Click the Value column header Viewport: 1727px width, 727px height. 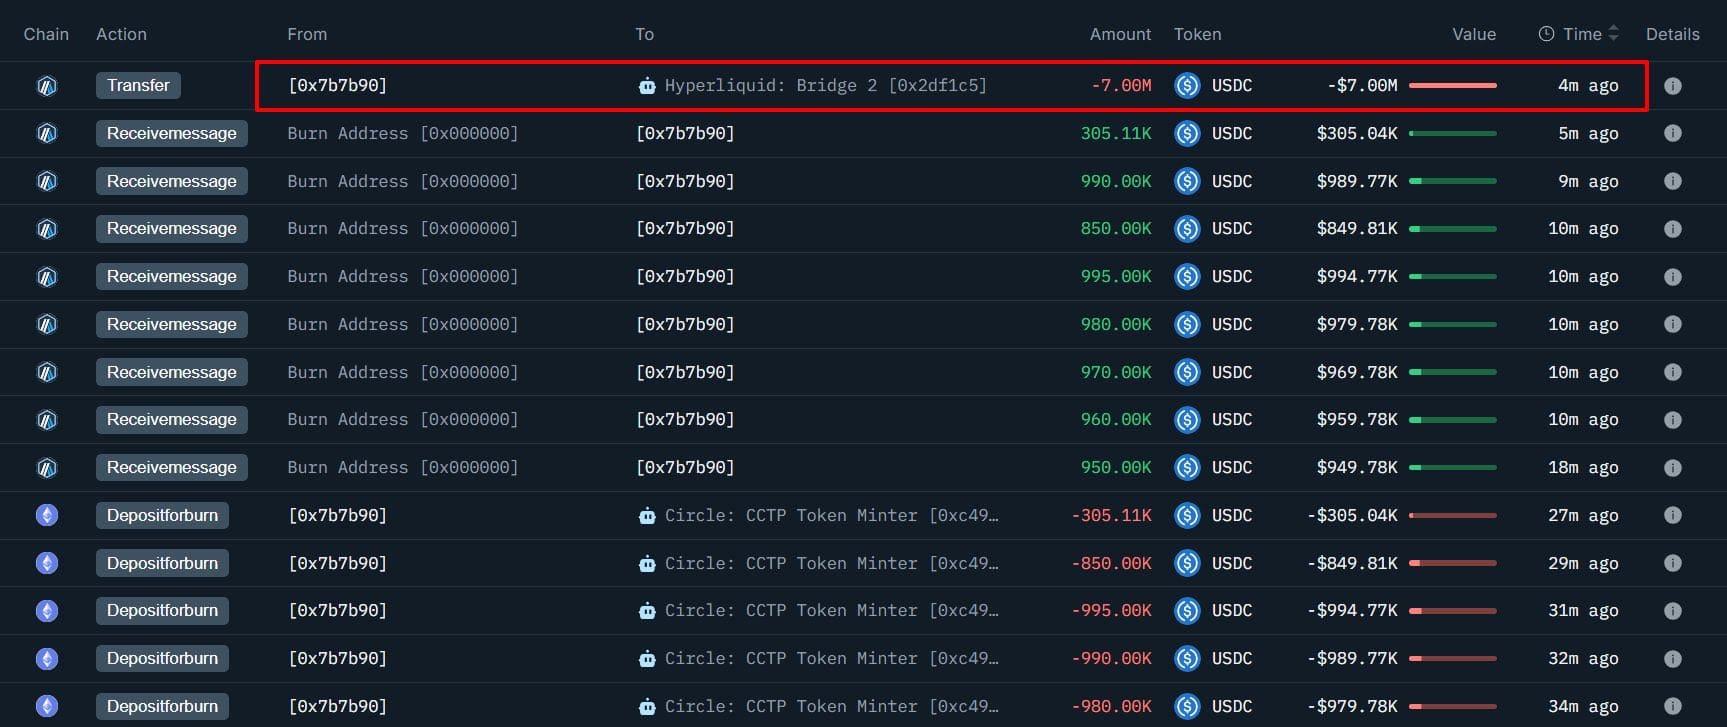point(1473,34)
